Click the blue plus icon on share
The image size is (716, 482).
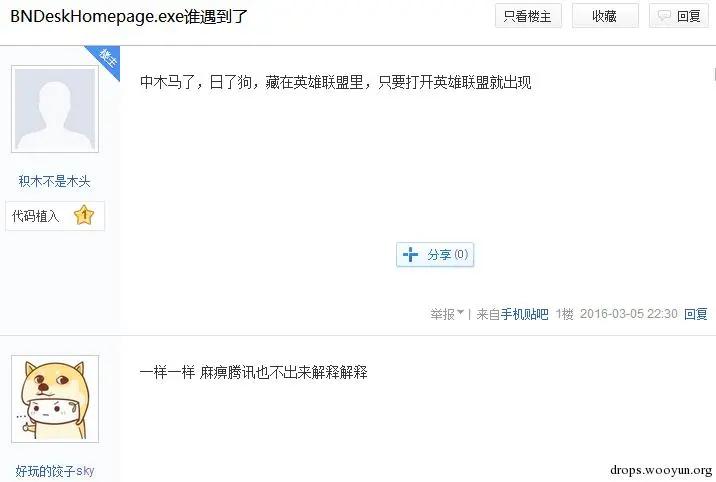coord(411,254)
